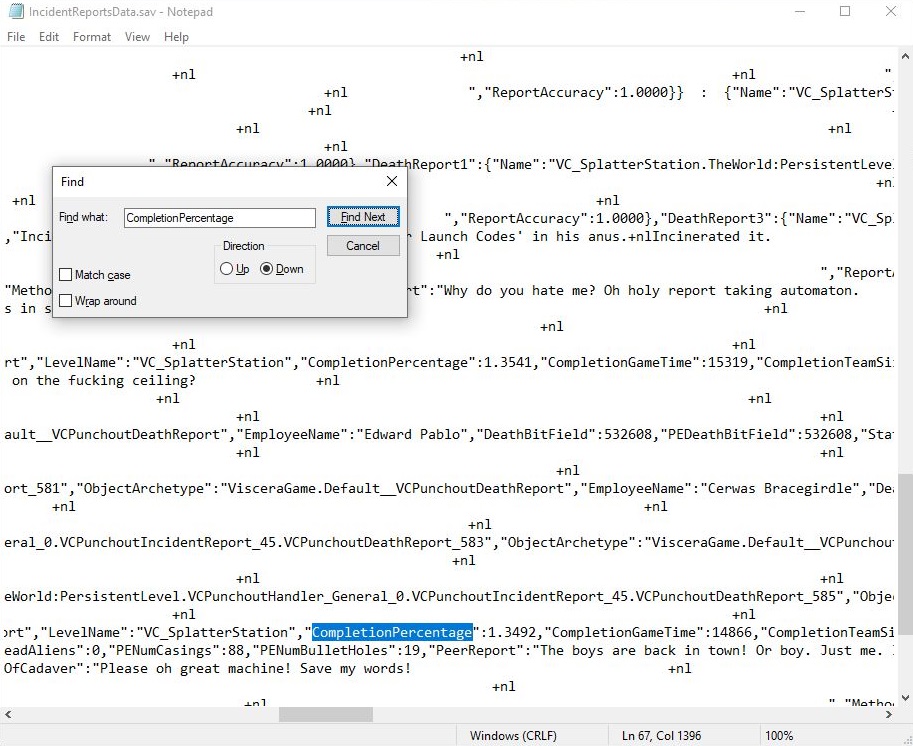913x746 pixels.
Task: Close the Find dialog with X
Action: click(392, 181)
